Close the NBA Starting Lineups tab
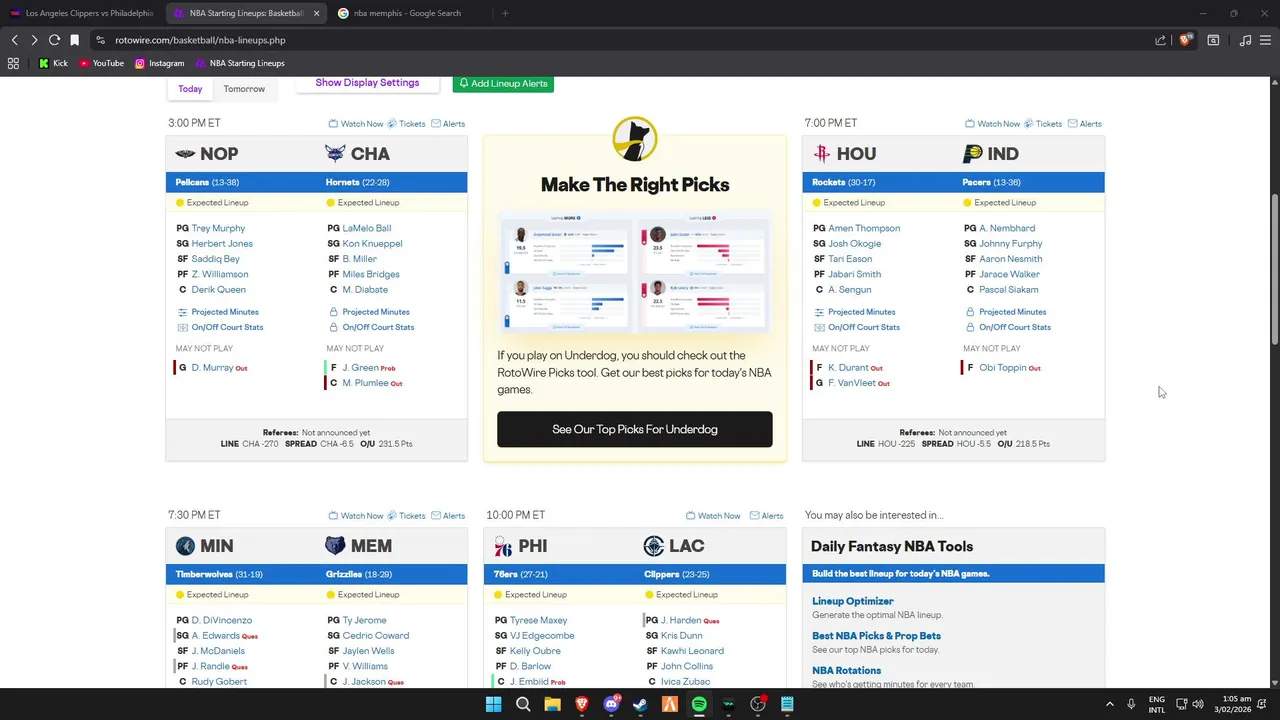This screenshot has width=1280, height=720. click(316, 13)
